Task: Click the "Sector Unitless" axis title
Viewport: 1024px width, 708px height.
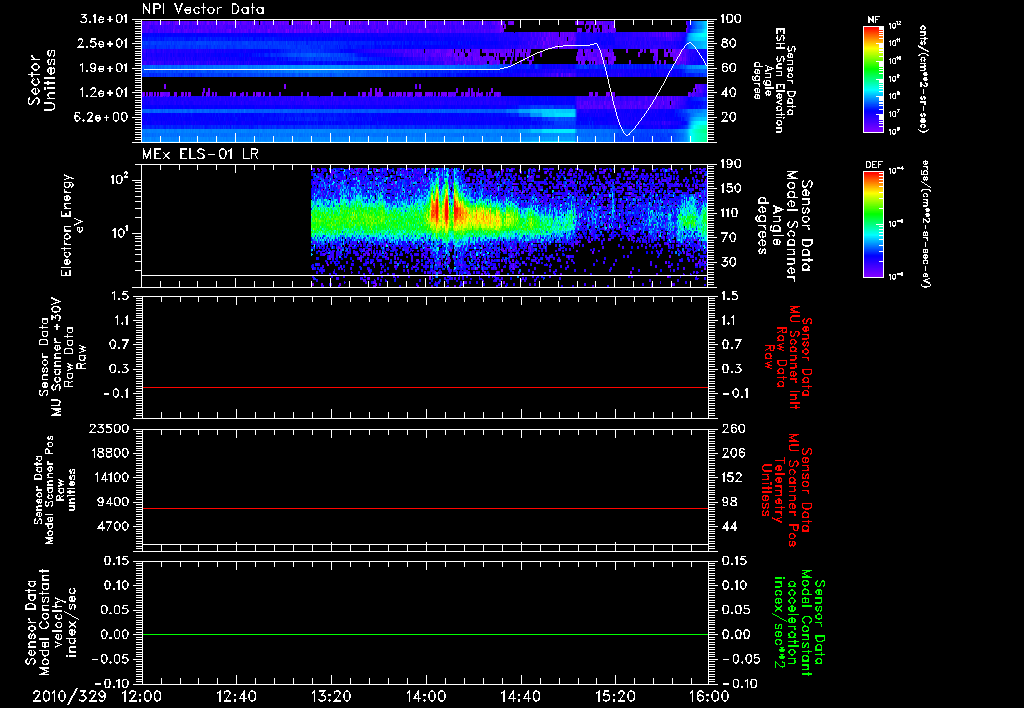Action: click(42, 80)
